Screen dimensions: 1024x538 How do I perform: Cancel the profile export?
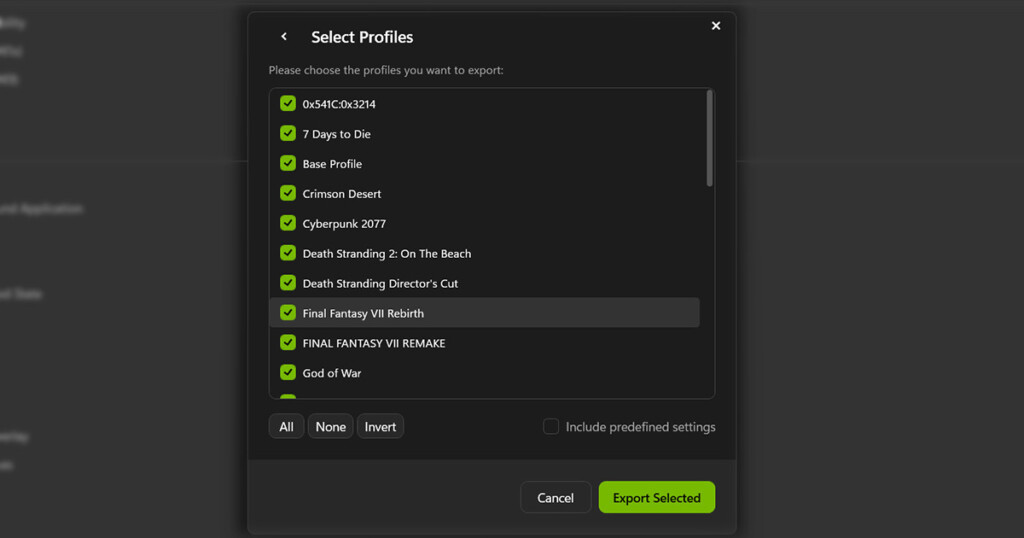tap(556, 498)
